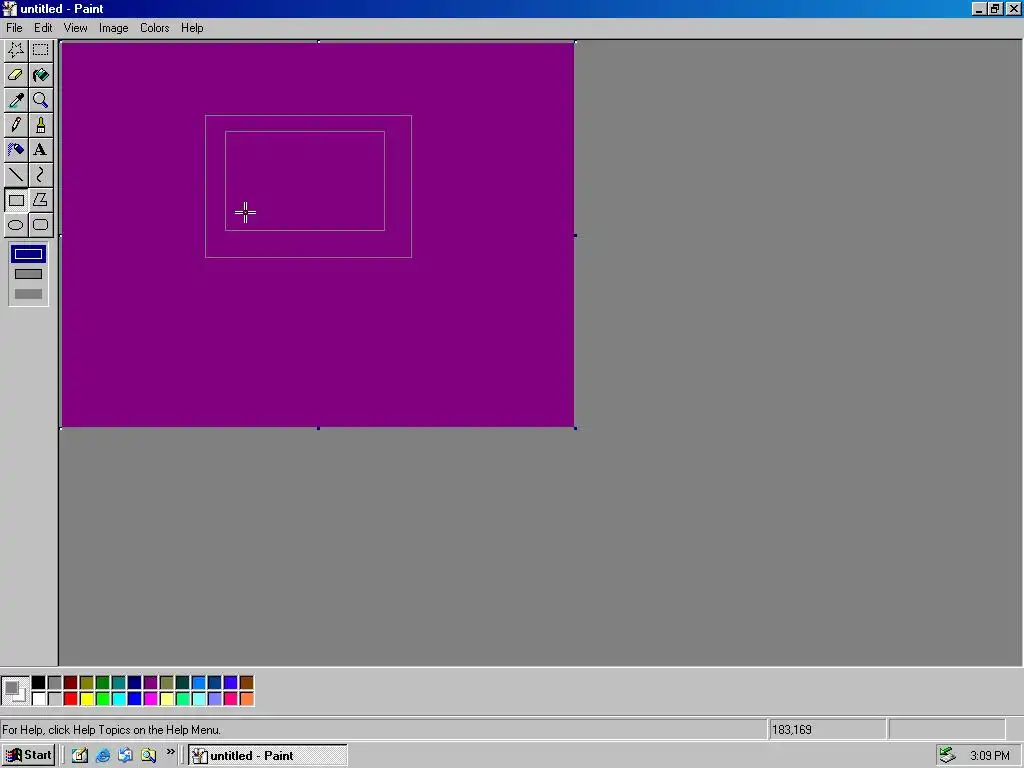Select the Magnifier tool

[x=40, y=100]
